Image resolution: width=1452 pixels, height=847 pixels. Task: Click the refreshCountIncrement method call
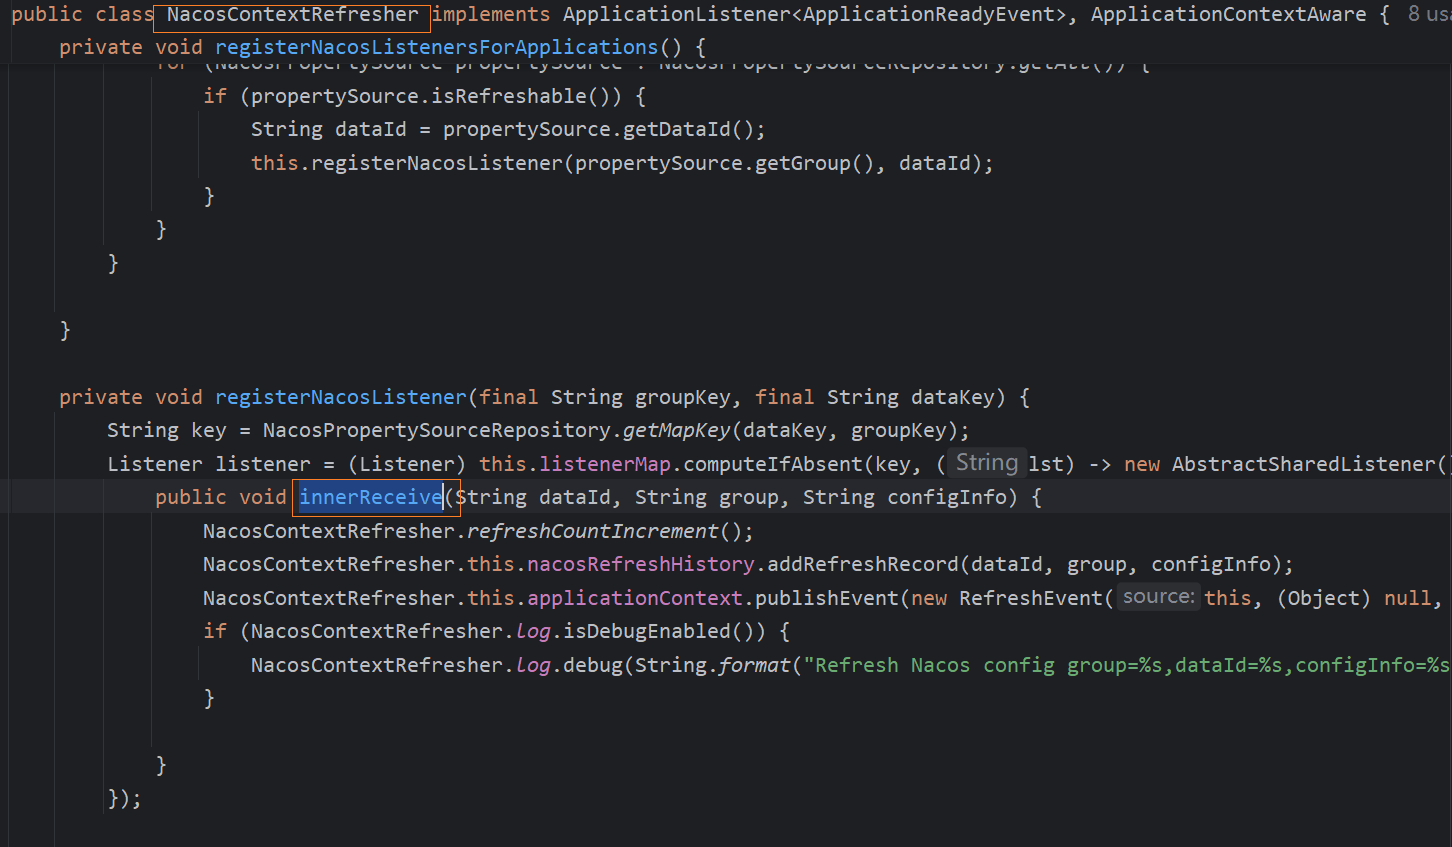click(593, 531)
